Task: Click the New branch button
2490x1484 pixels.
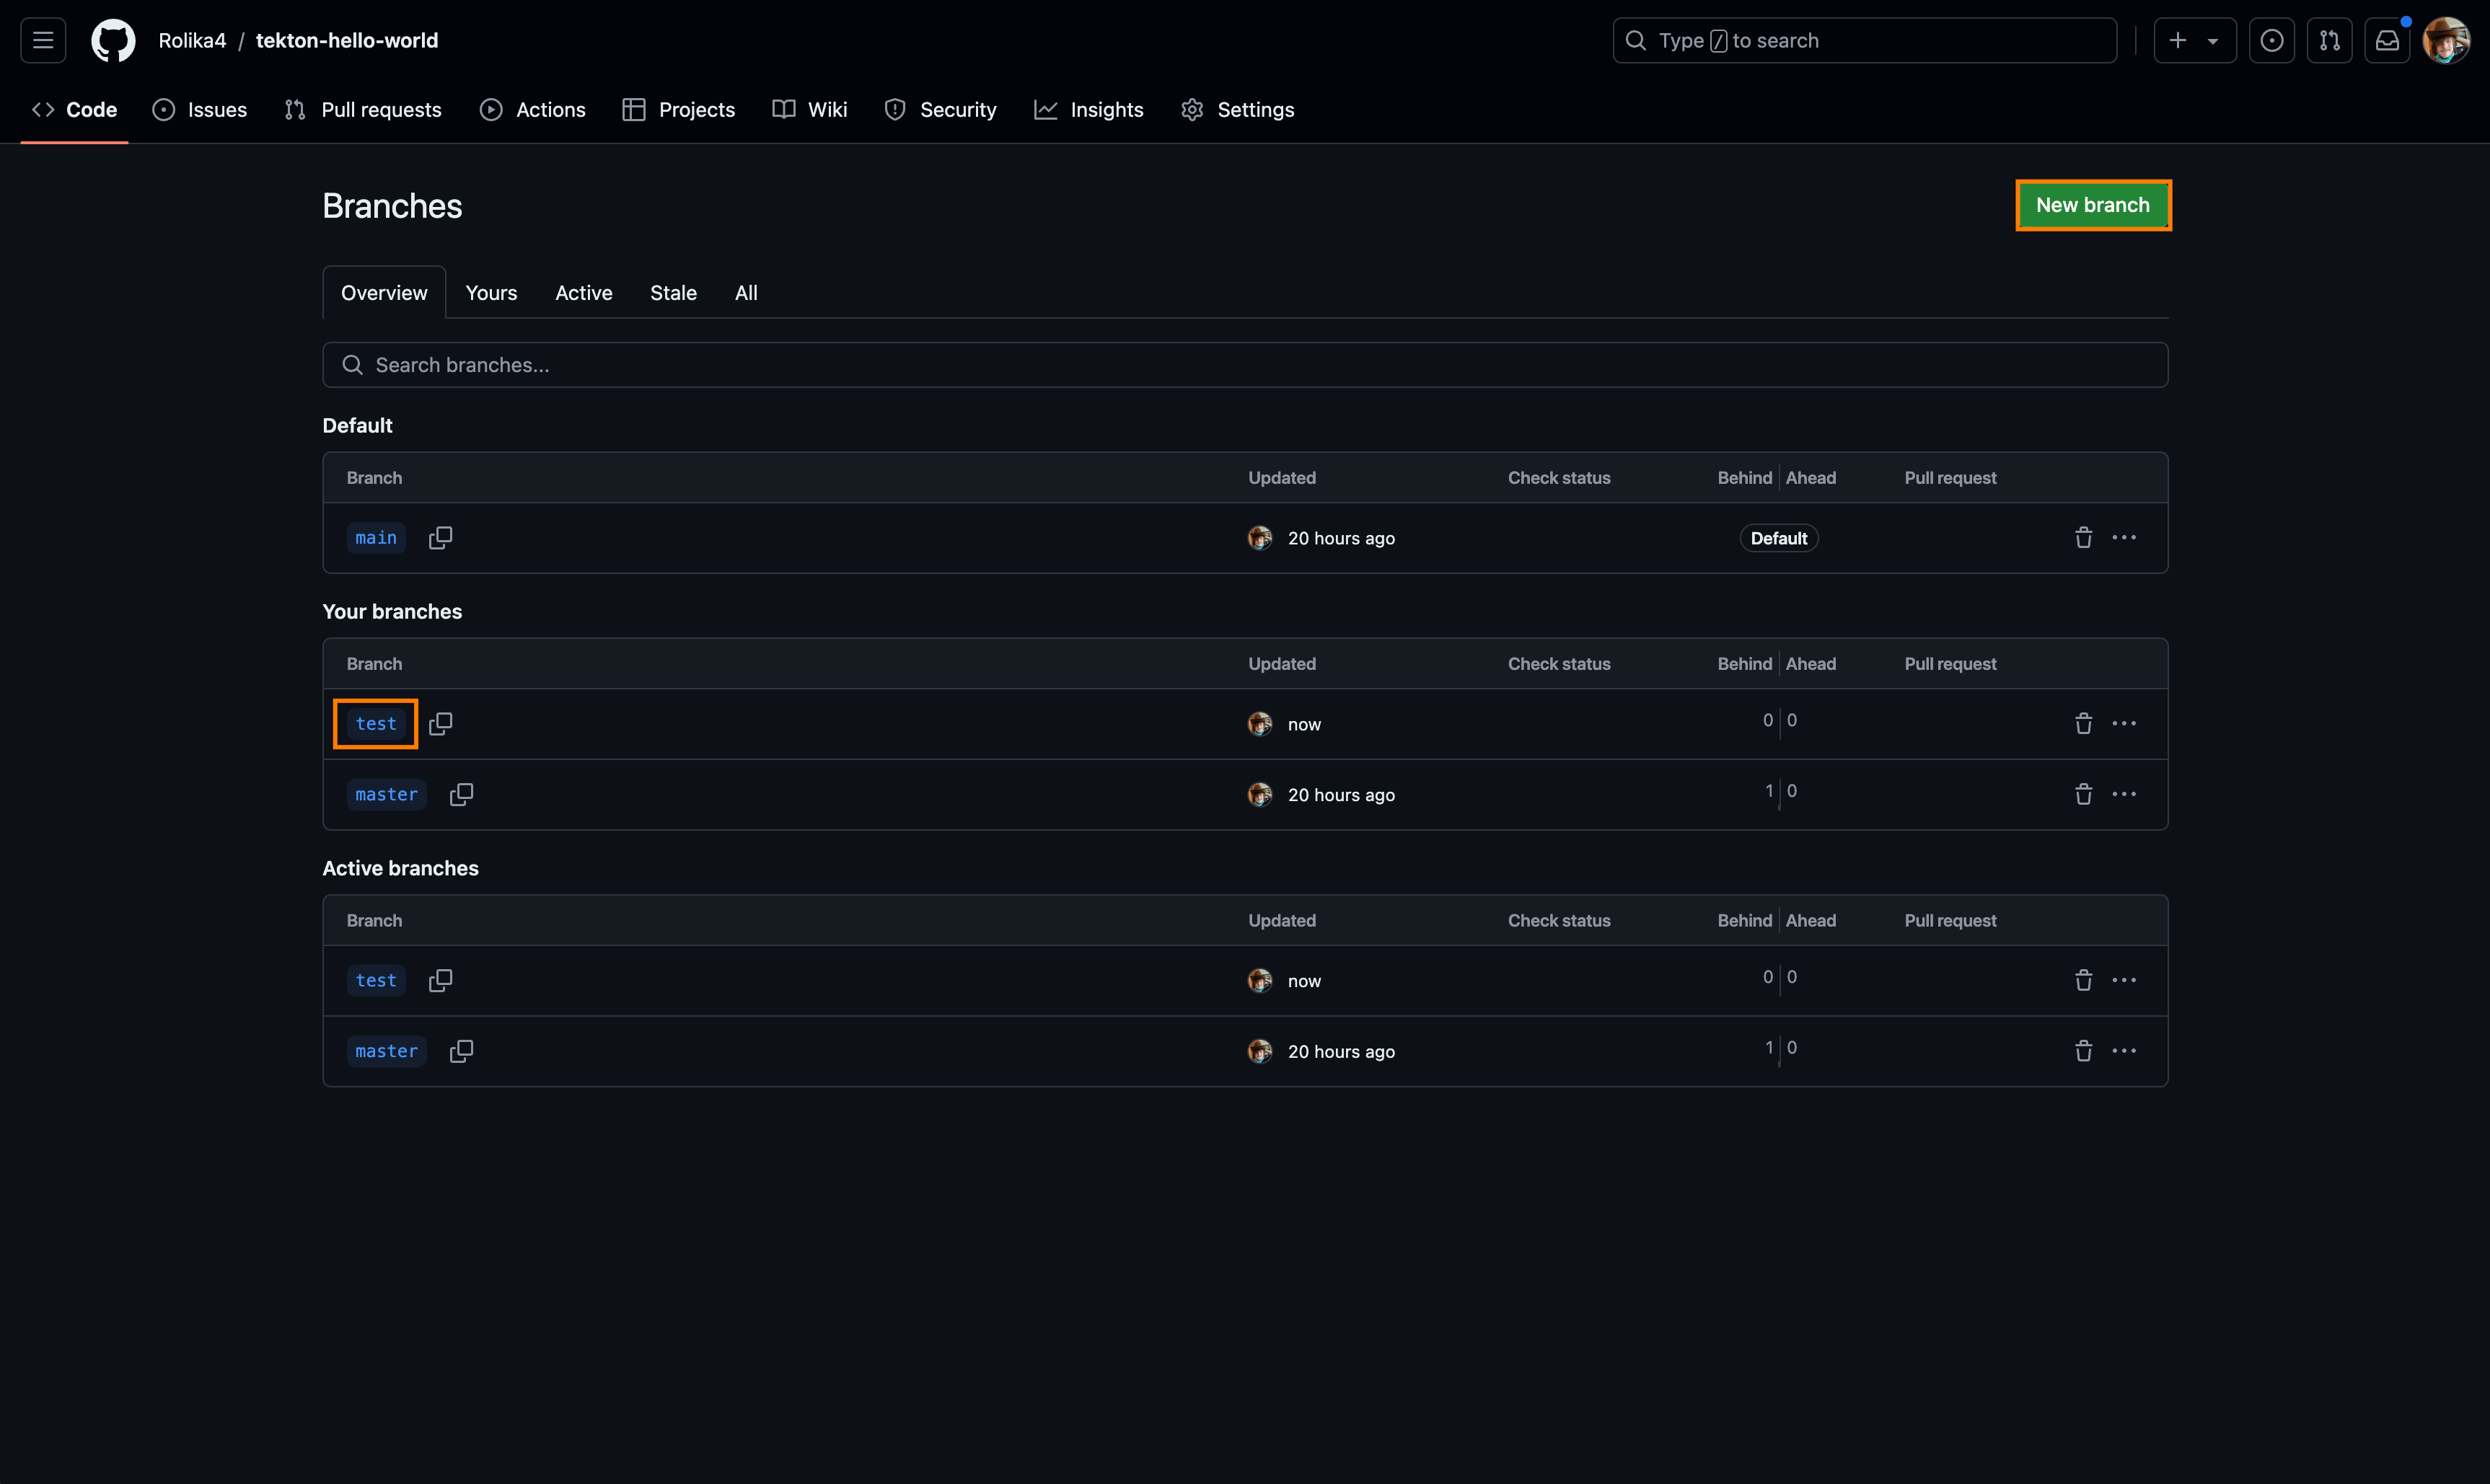Action: tap(2092, 205)
